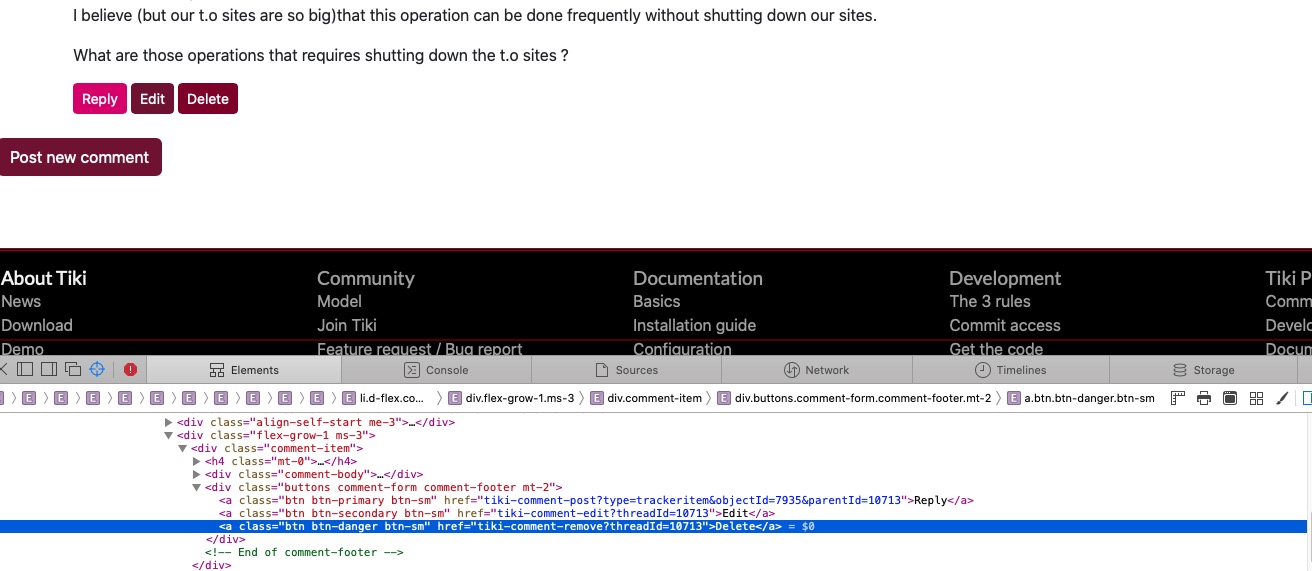Switch to the Network tab

[x=818, y=370]
